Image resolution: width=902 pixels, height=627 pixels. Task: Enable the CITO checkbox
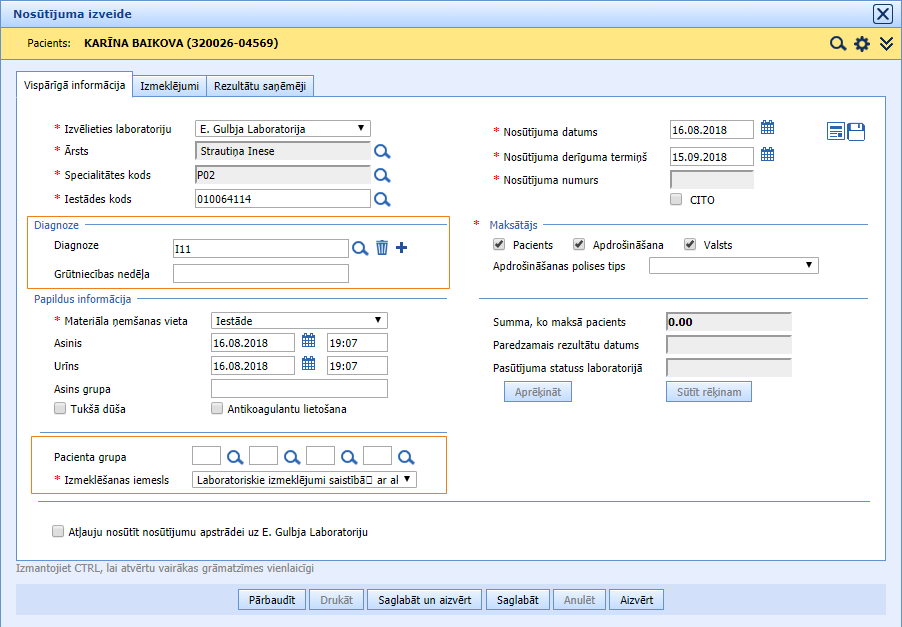click(x=676, y=199)
